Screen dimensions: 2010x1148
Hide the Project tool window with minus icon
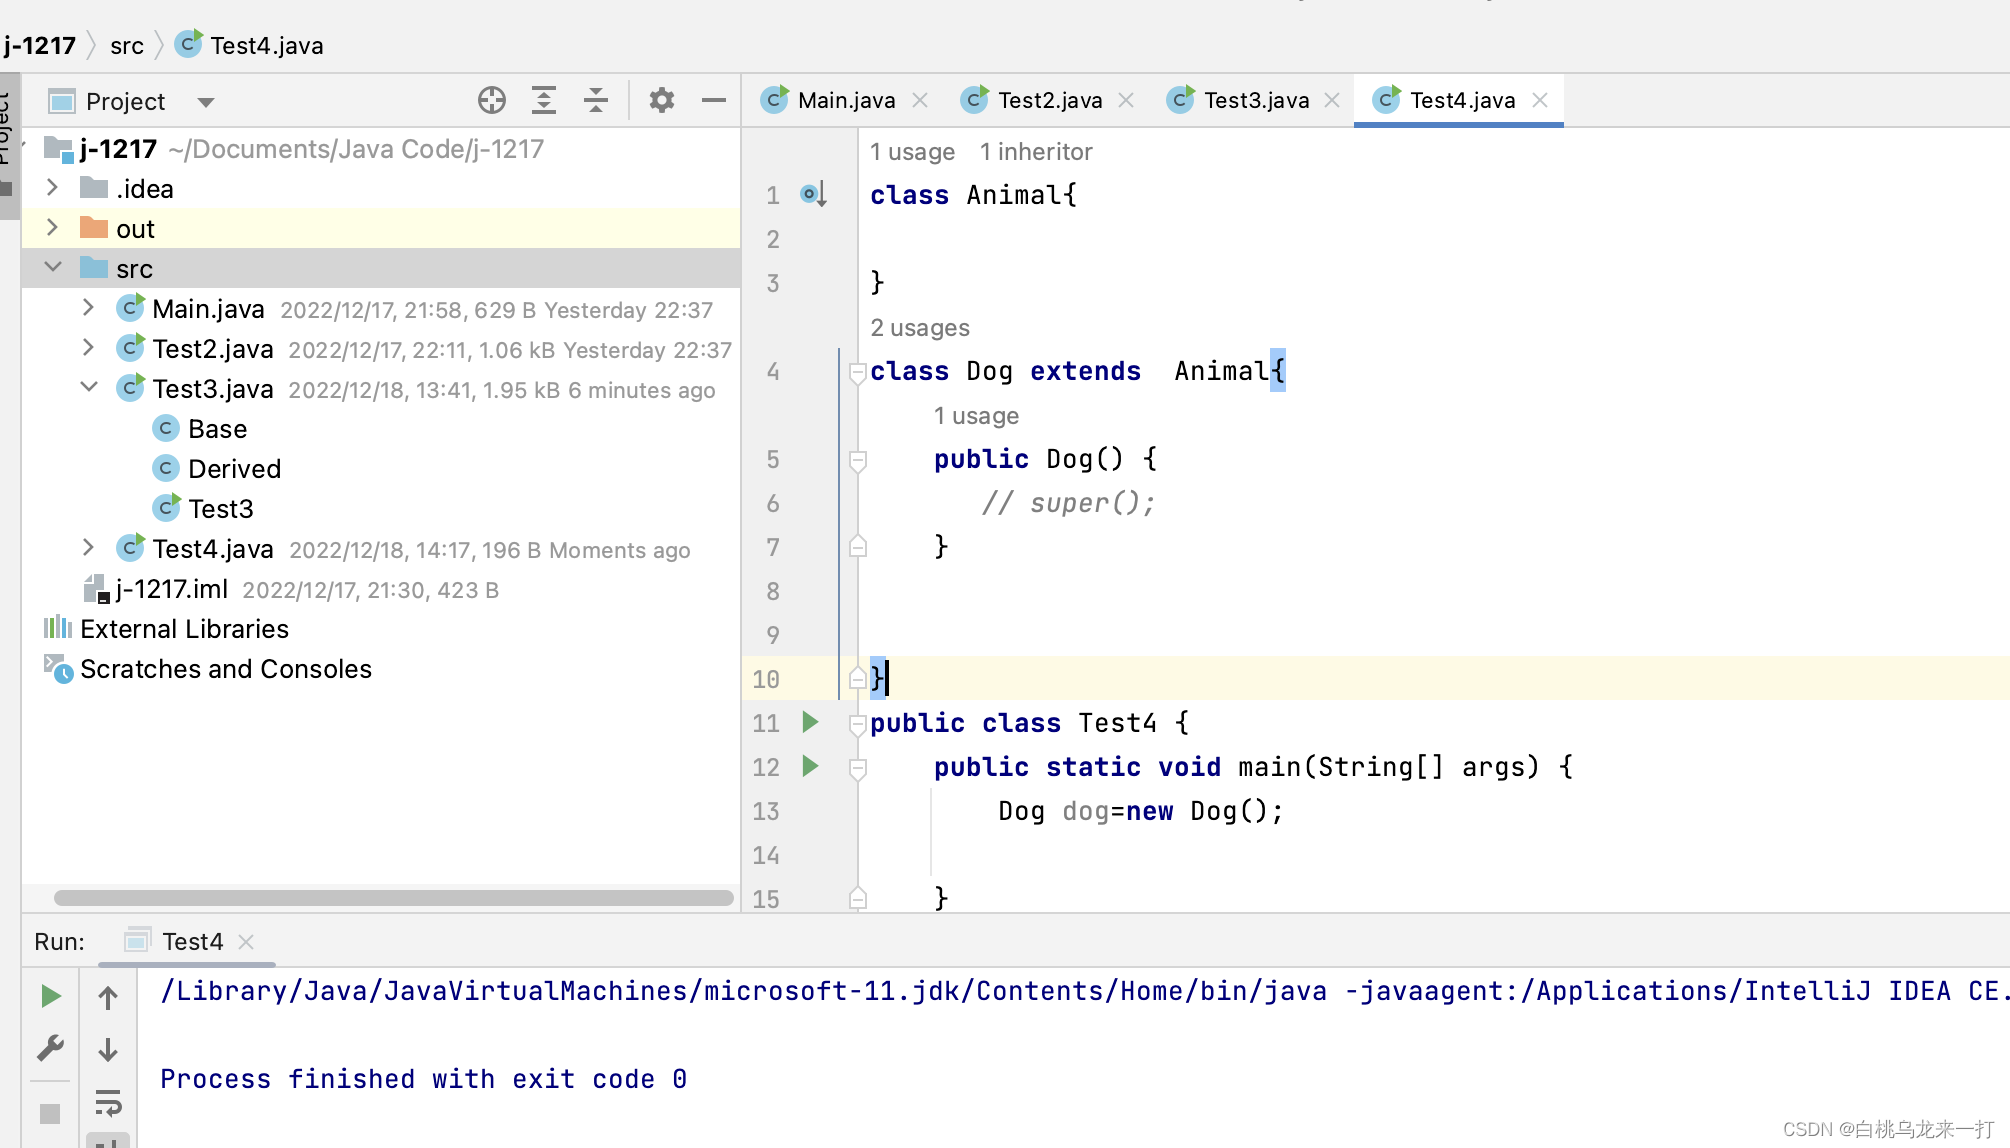(x=713, y=100)
